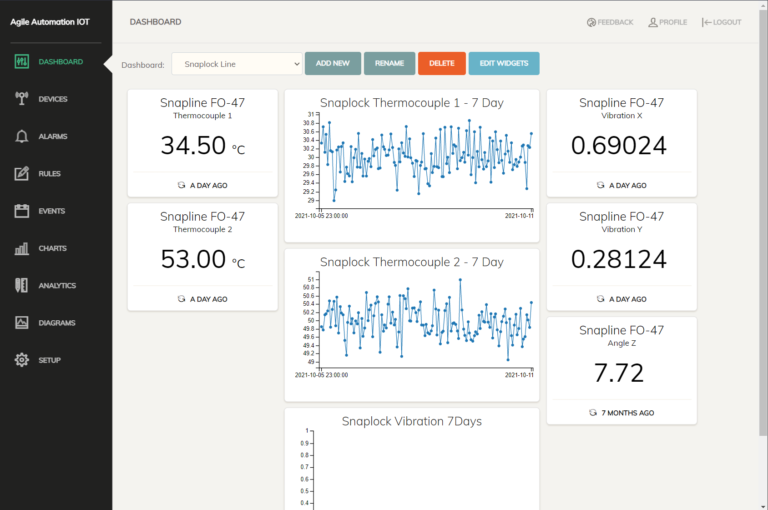The image size is (768, 510).
Task: Click the Diagrams image icon
Action: point(22,323)
